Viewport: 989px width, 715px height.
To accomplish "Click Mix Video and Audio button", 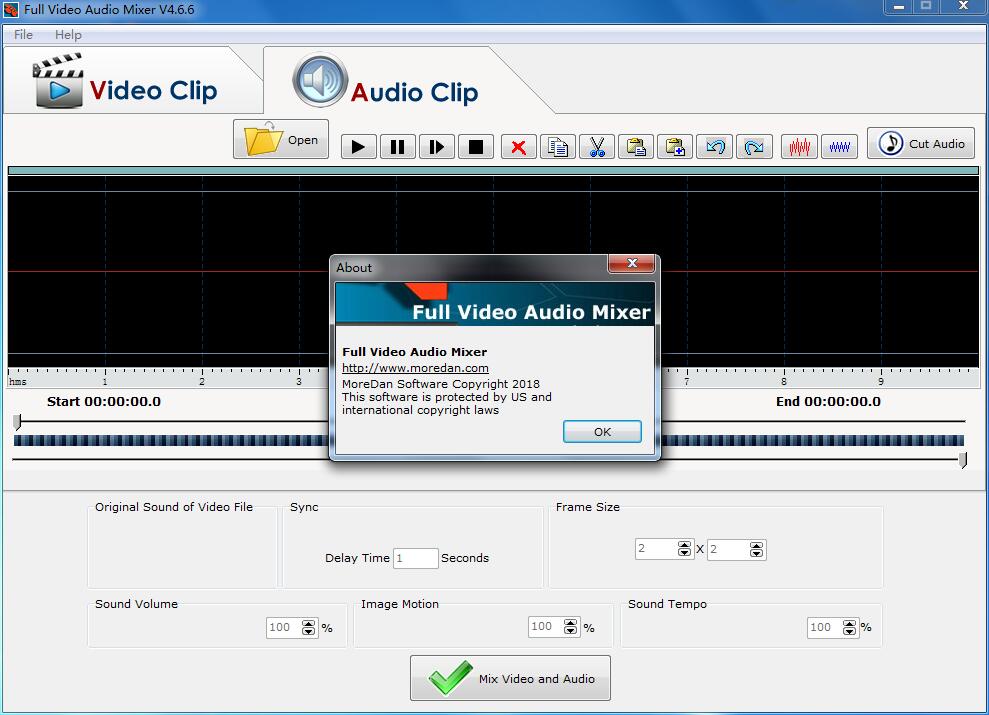I will tap(510, 678).
